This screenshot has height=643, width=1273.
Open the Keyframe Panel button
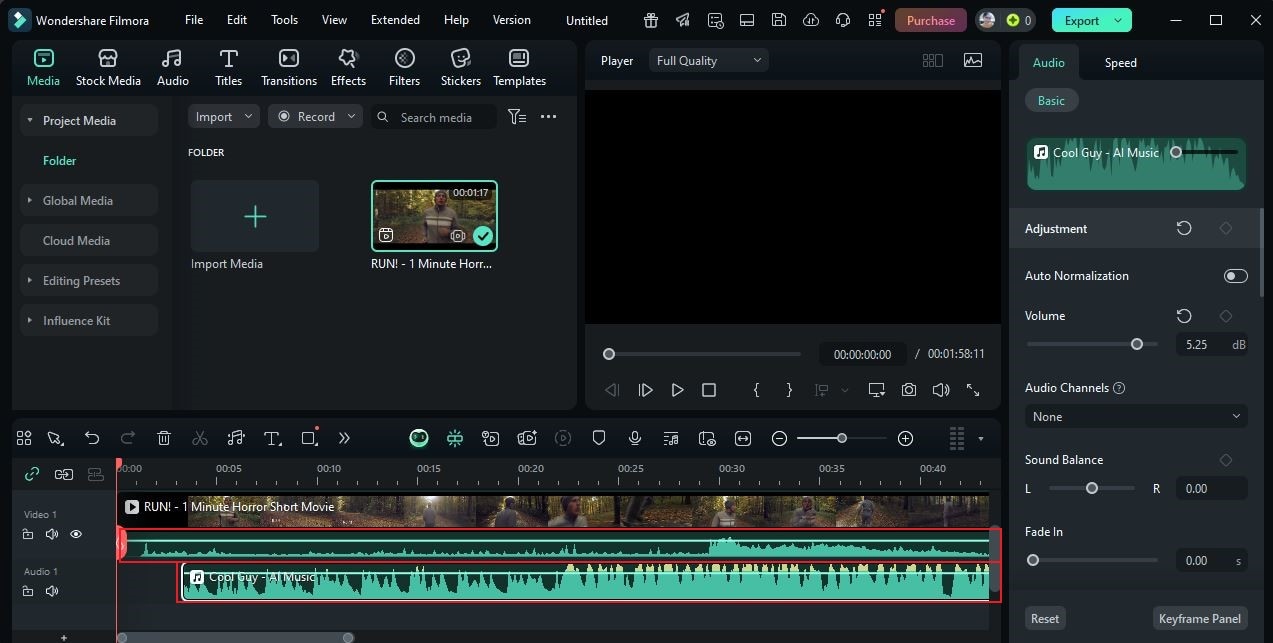point(1200,618)
